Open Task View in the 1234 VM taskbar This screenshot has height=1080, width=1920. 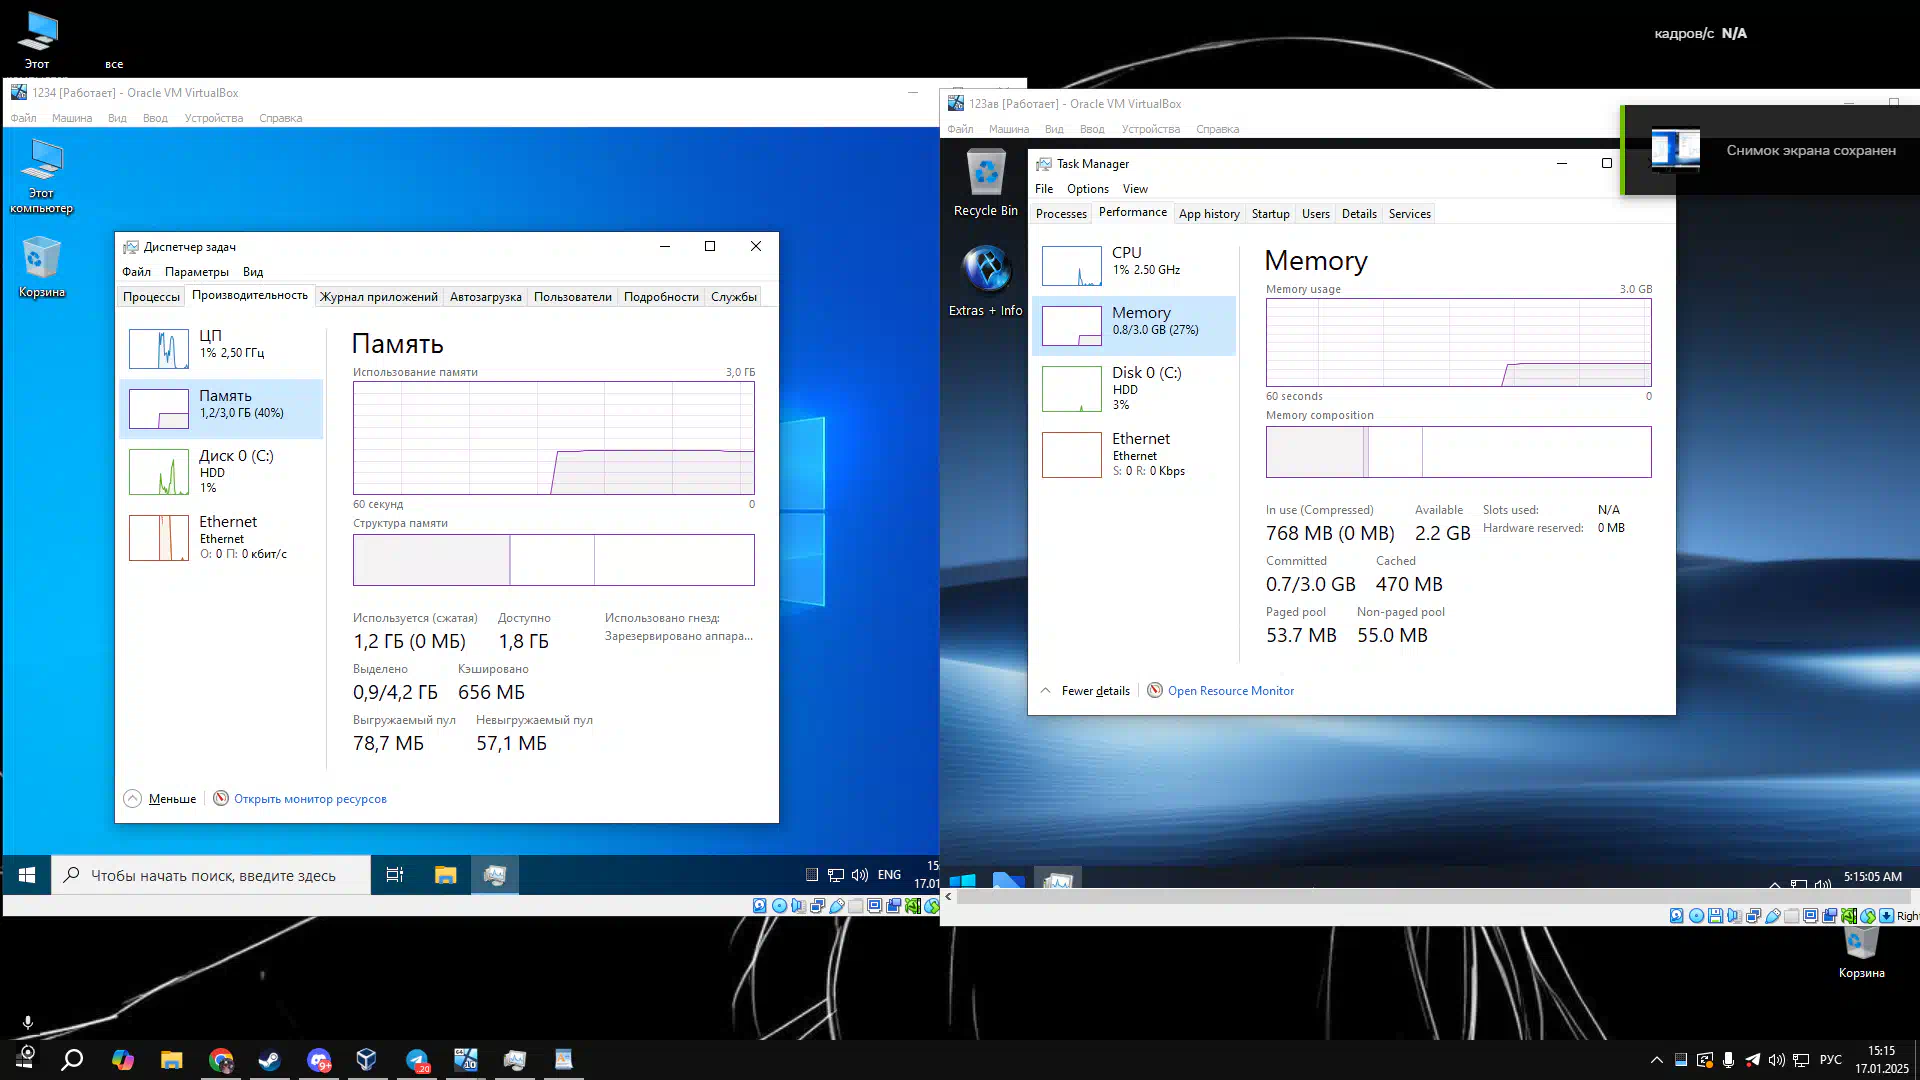click(x=395, y=875)
